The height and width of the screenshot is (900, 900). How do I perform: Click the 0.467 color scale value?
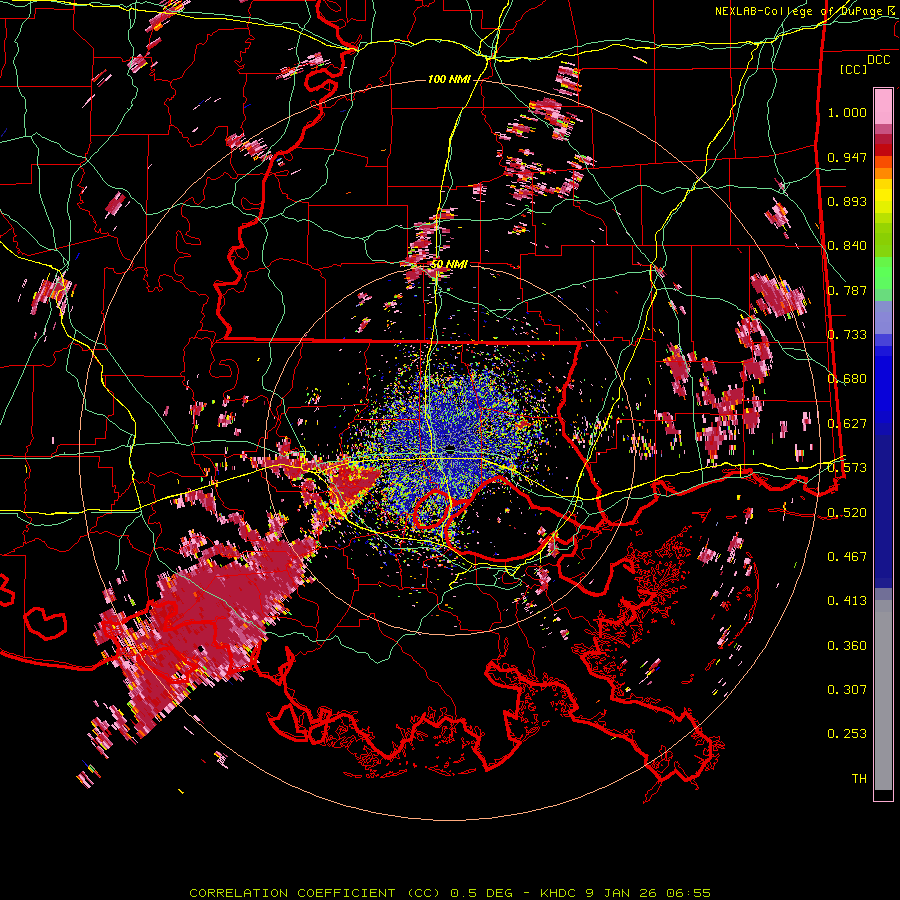[847, 556]
